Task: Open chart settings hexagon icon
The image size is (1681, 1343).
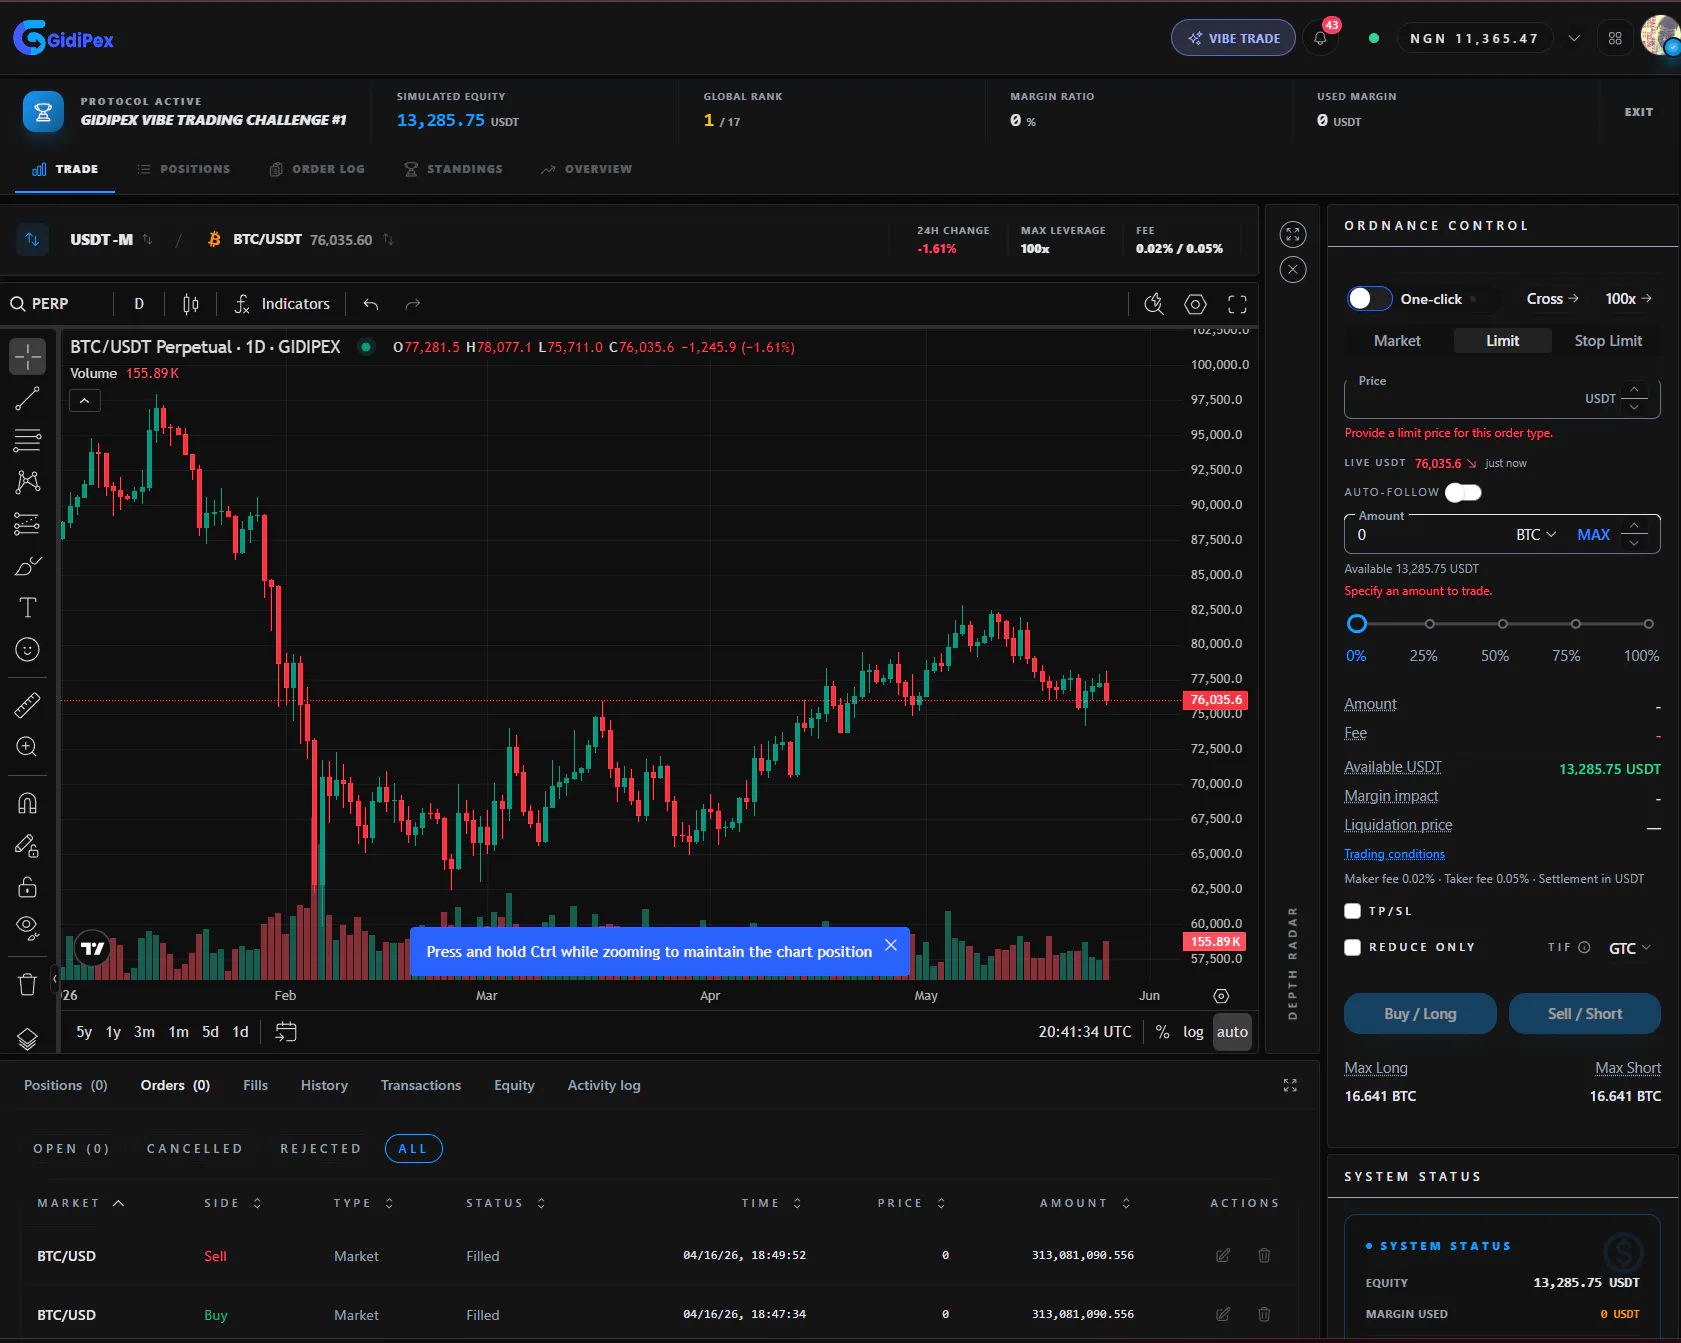Action: pyautogui.click(x=1195, y=304)
